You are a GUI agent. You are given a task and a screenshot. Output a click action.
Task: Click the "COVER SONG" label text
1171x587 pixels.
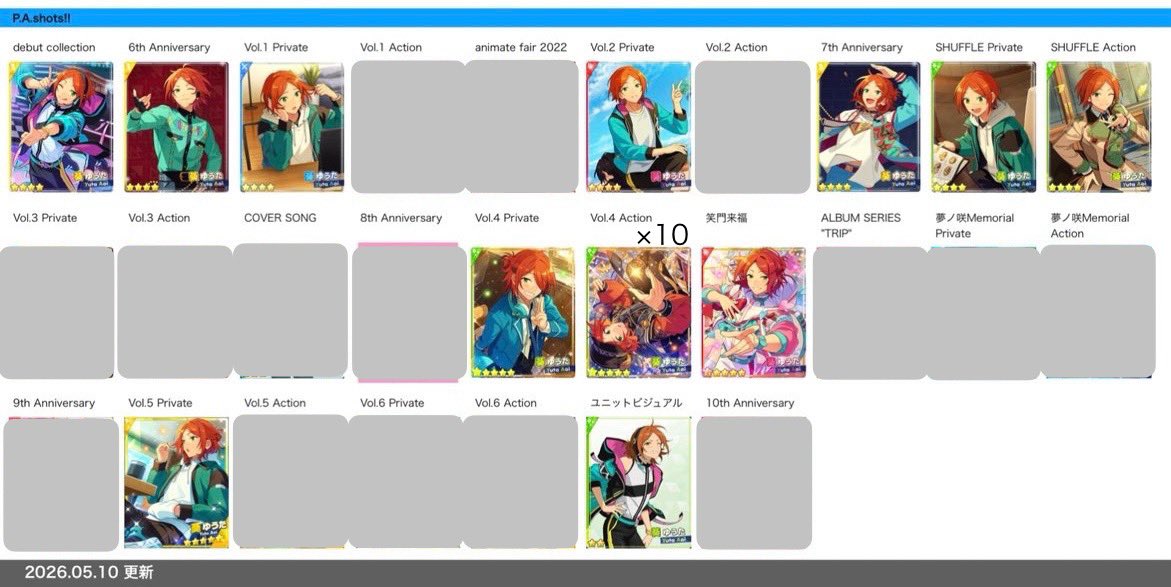280,218
